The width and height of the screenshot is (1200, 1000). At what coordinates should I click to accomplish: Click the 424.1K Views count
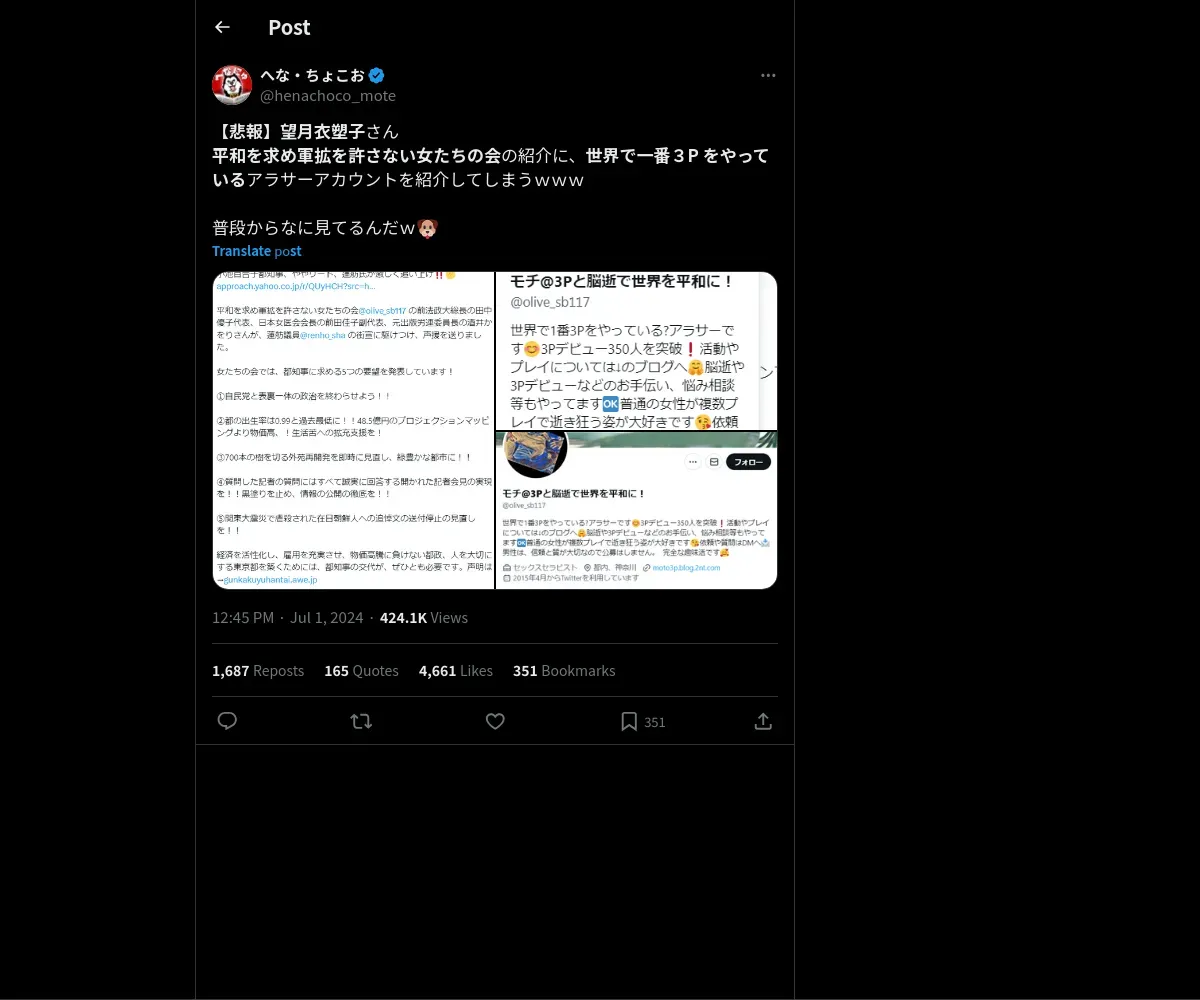click(424, 618)
